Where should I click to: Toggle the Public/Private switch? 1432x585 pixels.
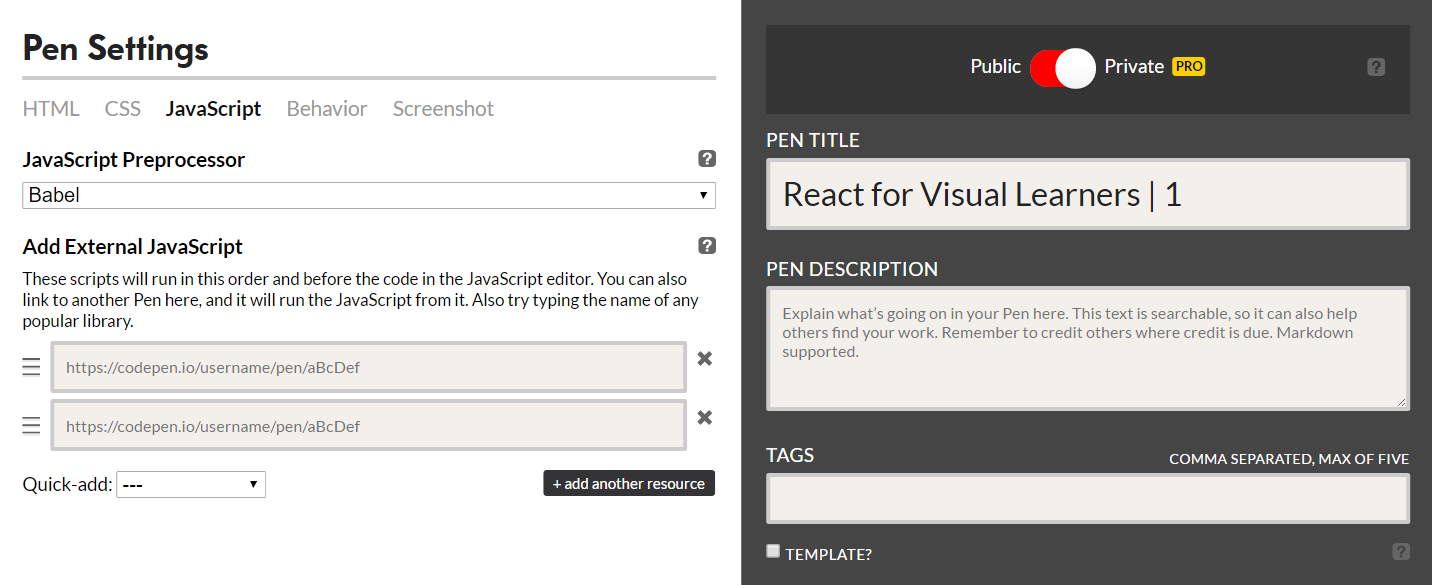(1063, 68)
